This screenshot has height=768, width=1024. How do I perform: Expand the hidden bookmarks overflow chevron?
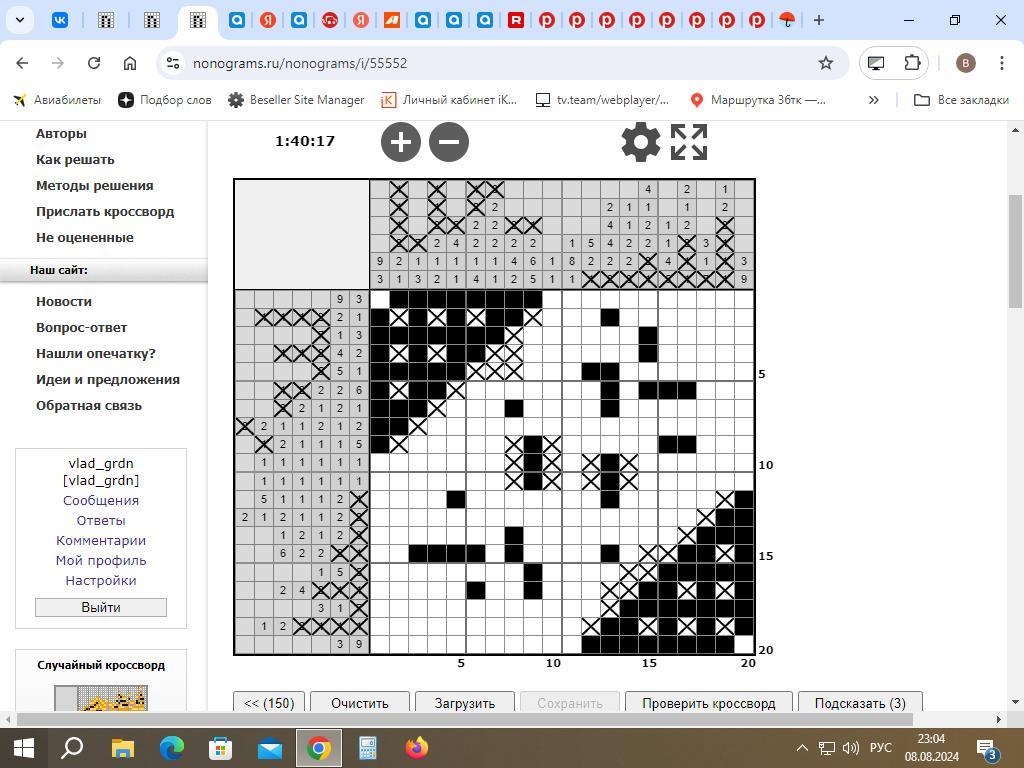pos(873,100)
